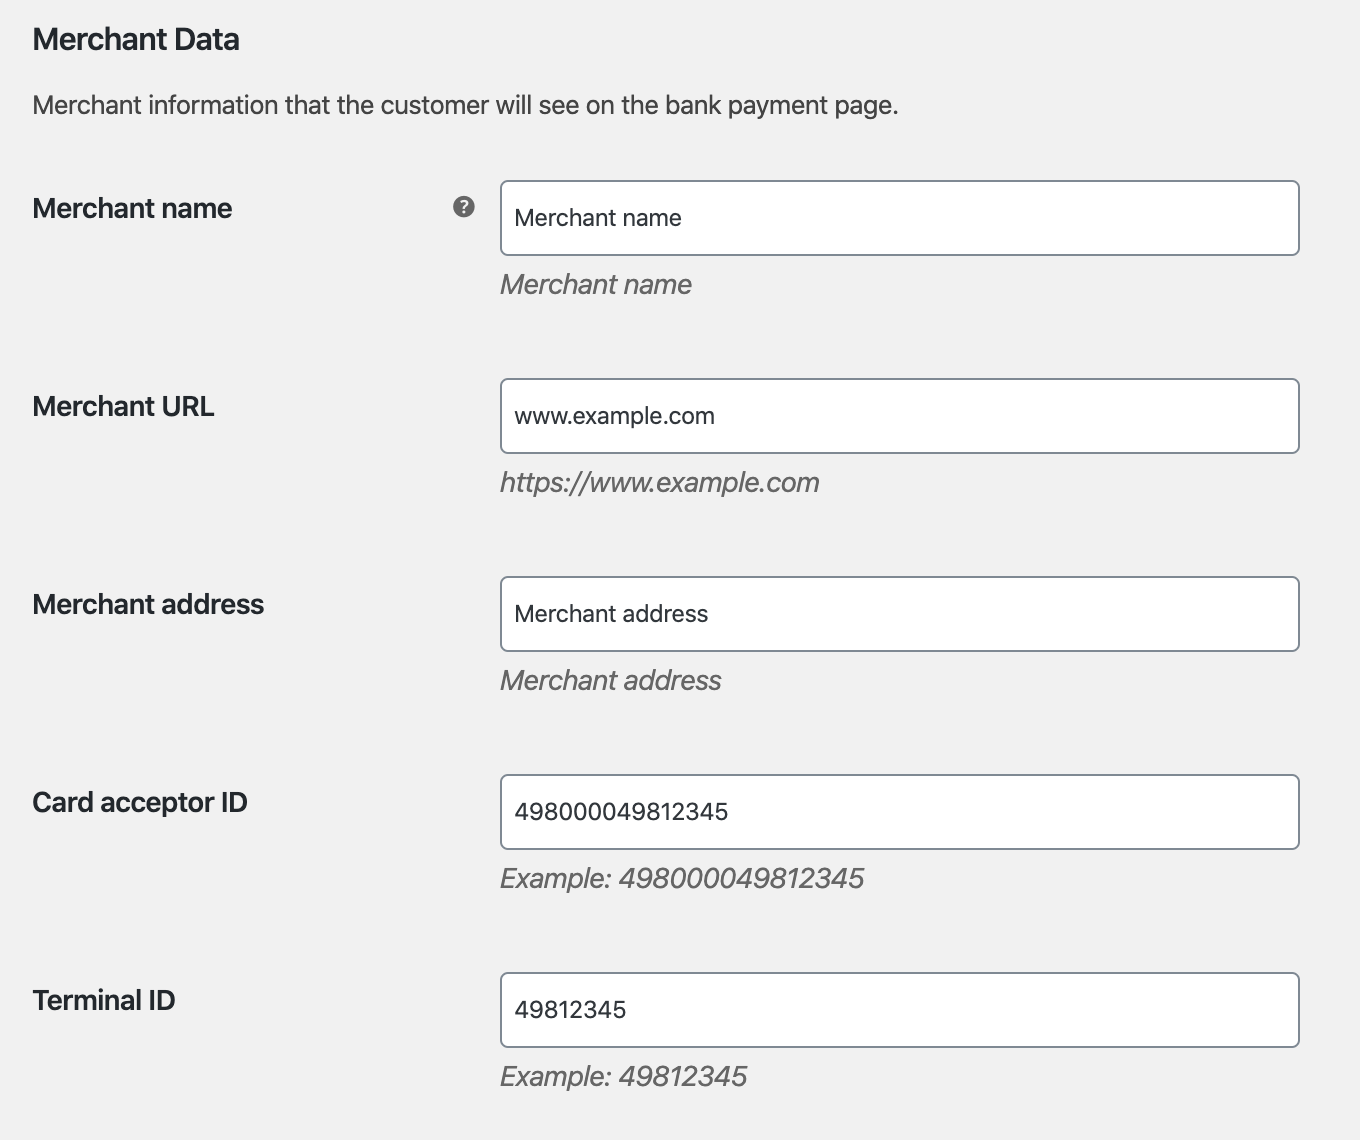Image resolution: width=1360 pixels, height=1140 pixels.
Task: Focus the Merchant name input field
Action: click(x=898, y=218)
